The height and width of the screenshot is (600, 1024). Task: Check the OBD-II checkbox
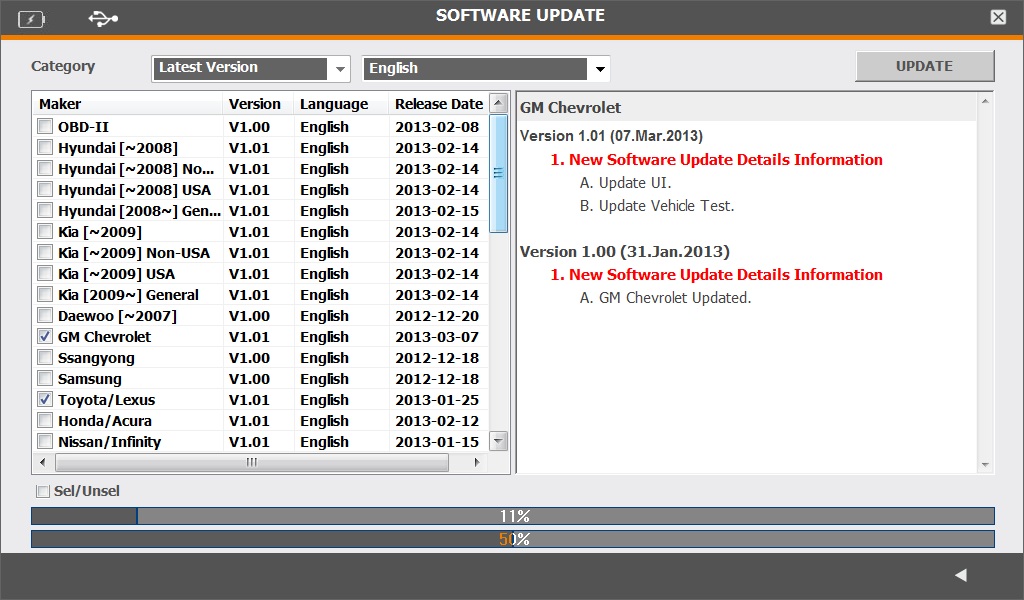point(45,127)
